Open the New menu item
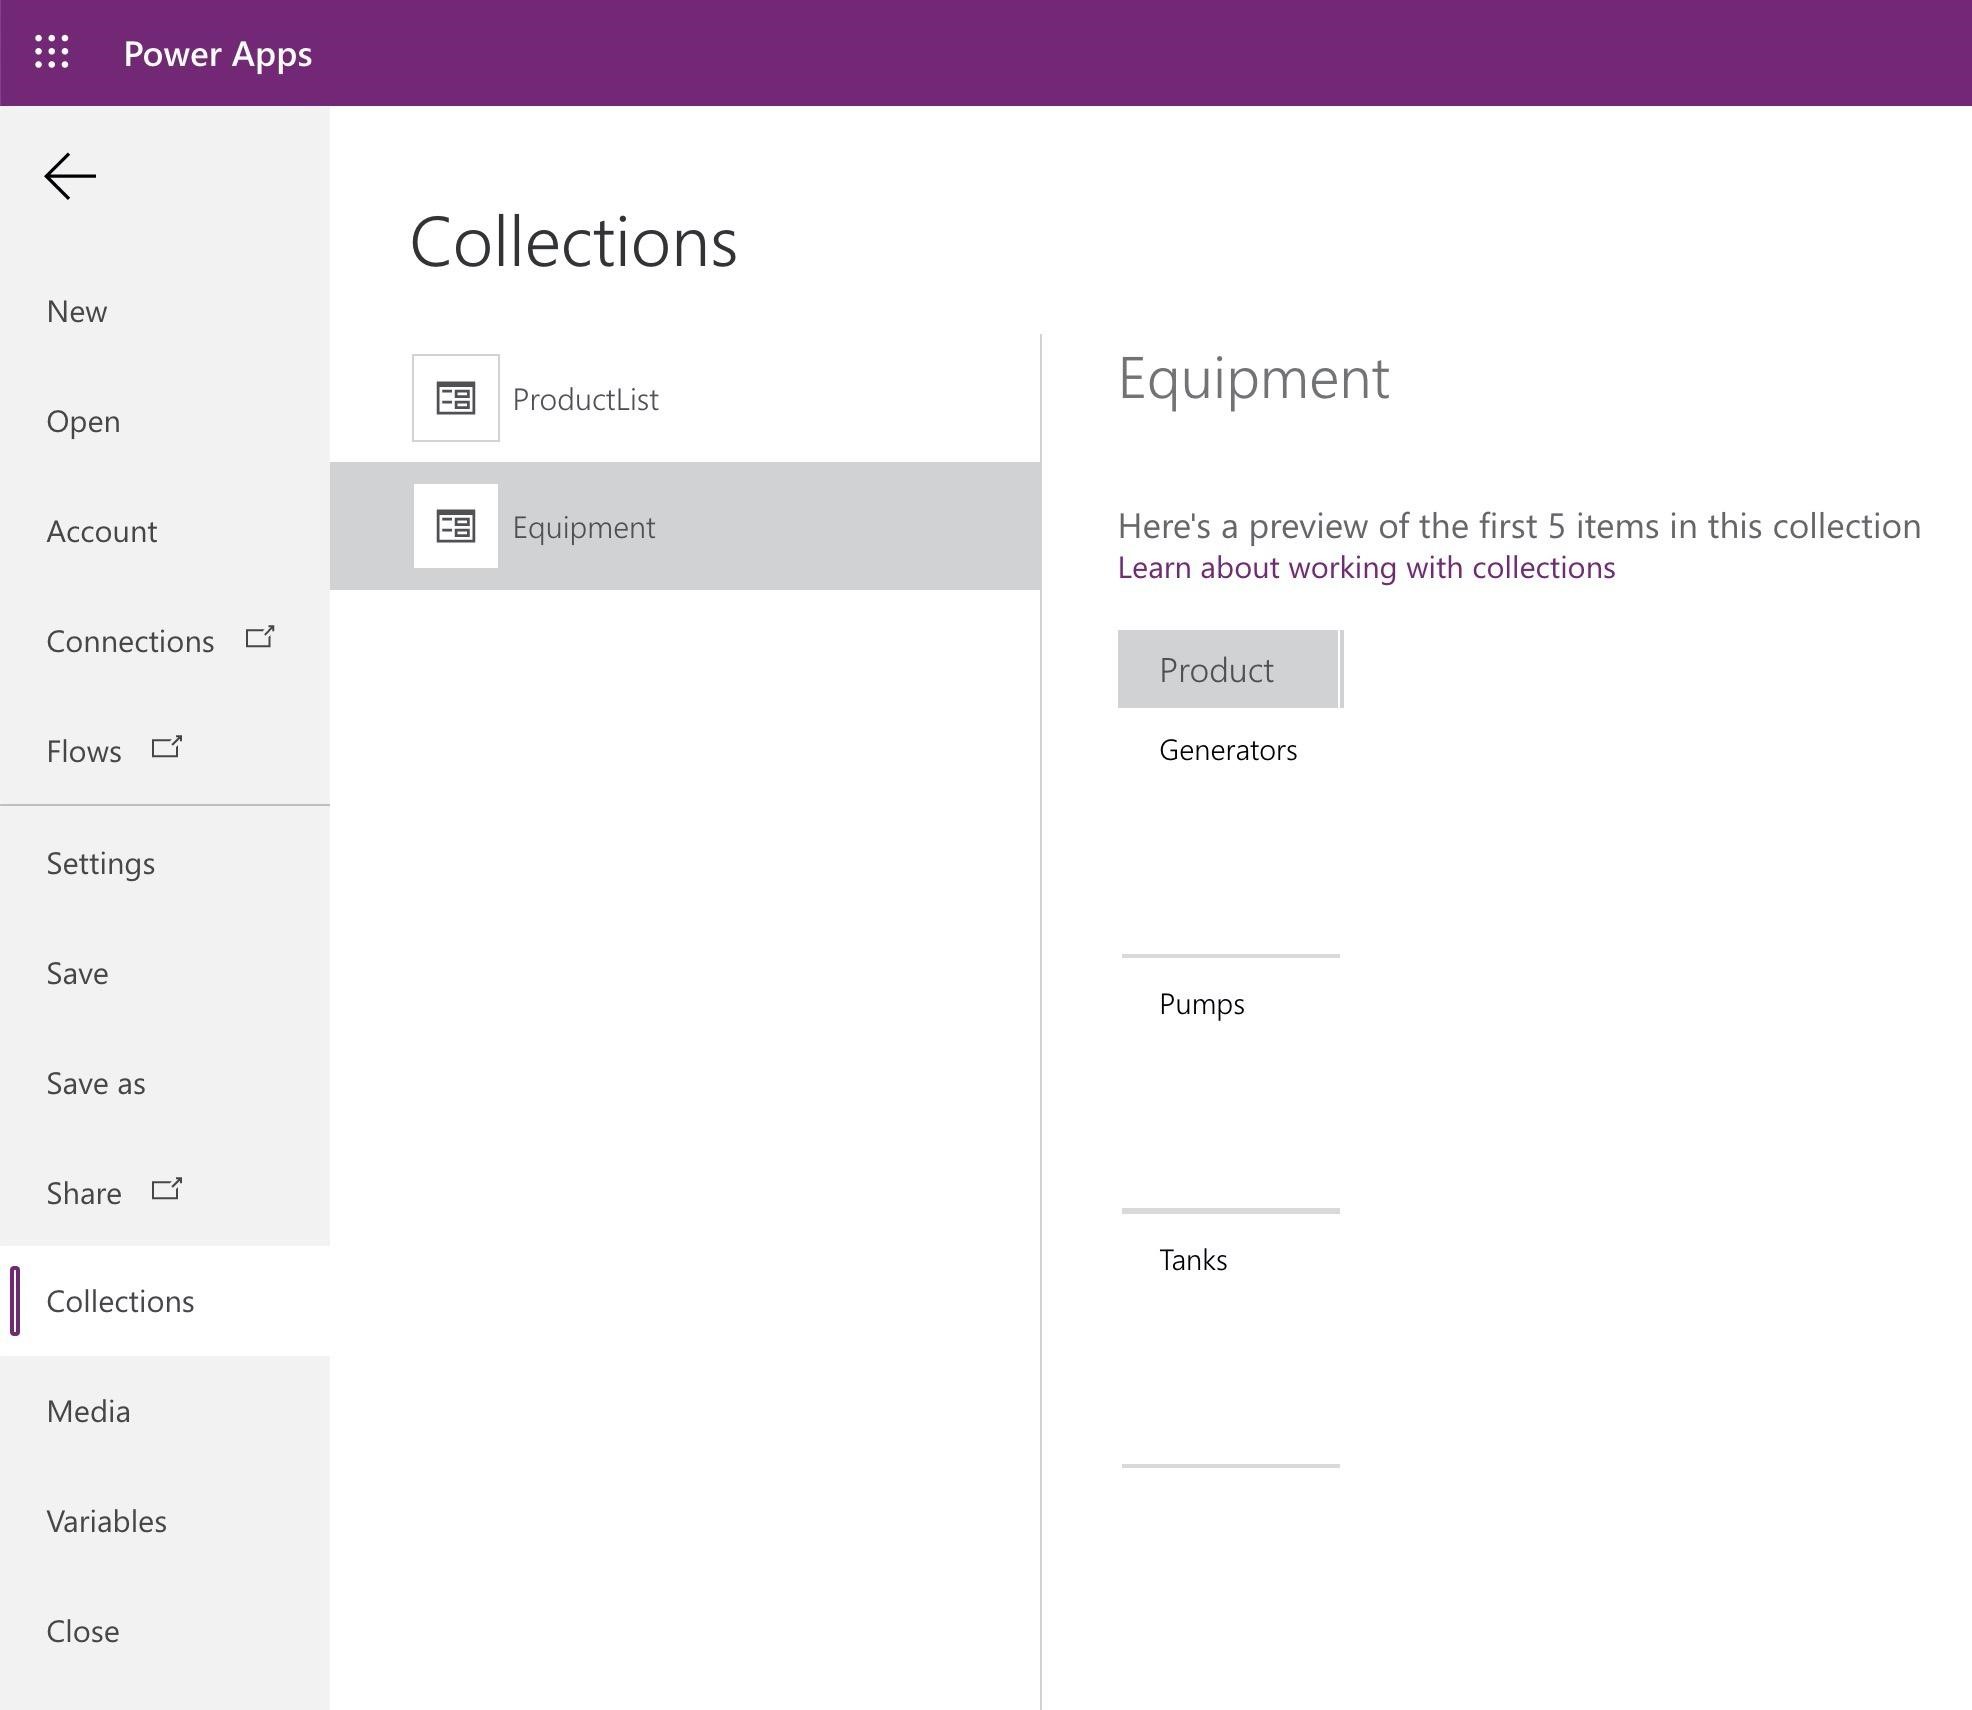Viewport: 1972px width, 1710px height. (x=77, y=312)
